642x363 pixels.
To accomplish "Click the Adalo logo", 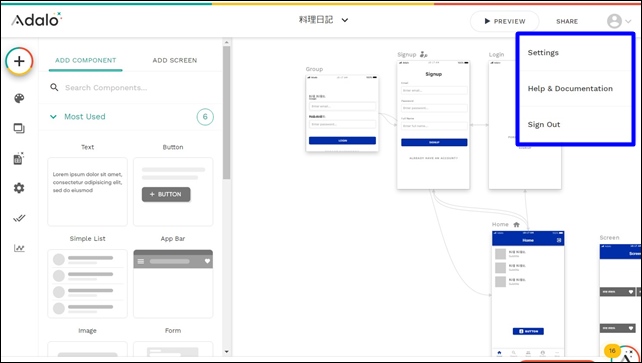I will click(36, 20).
